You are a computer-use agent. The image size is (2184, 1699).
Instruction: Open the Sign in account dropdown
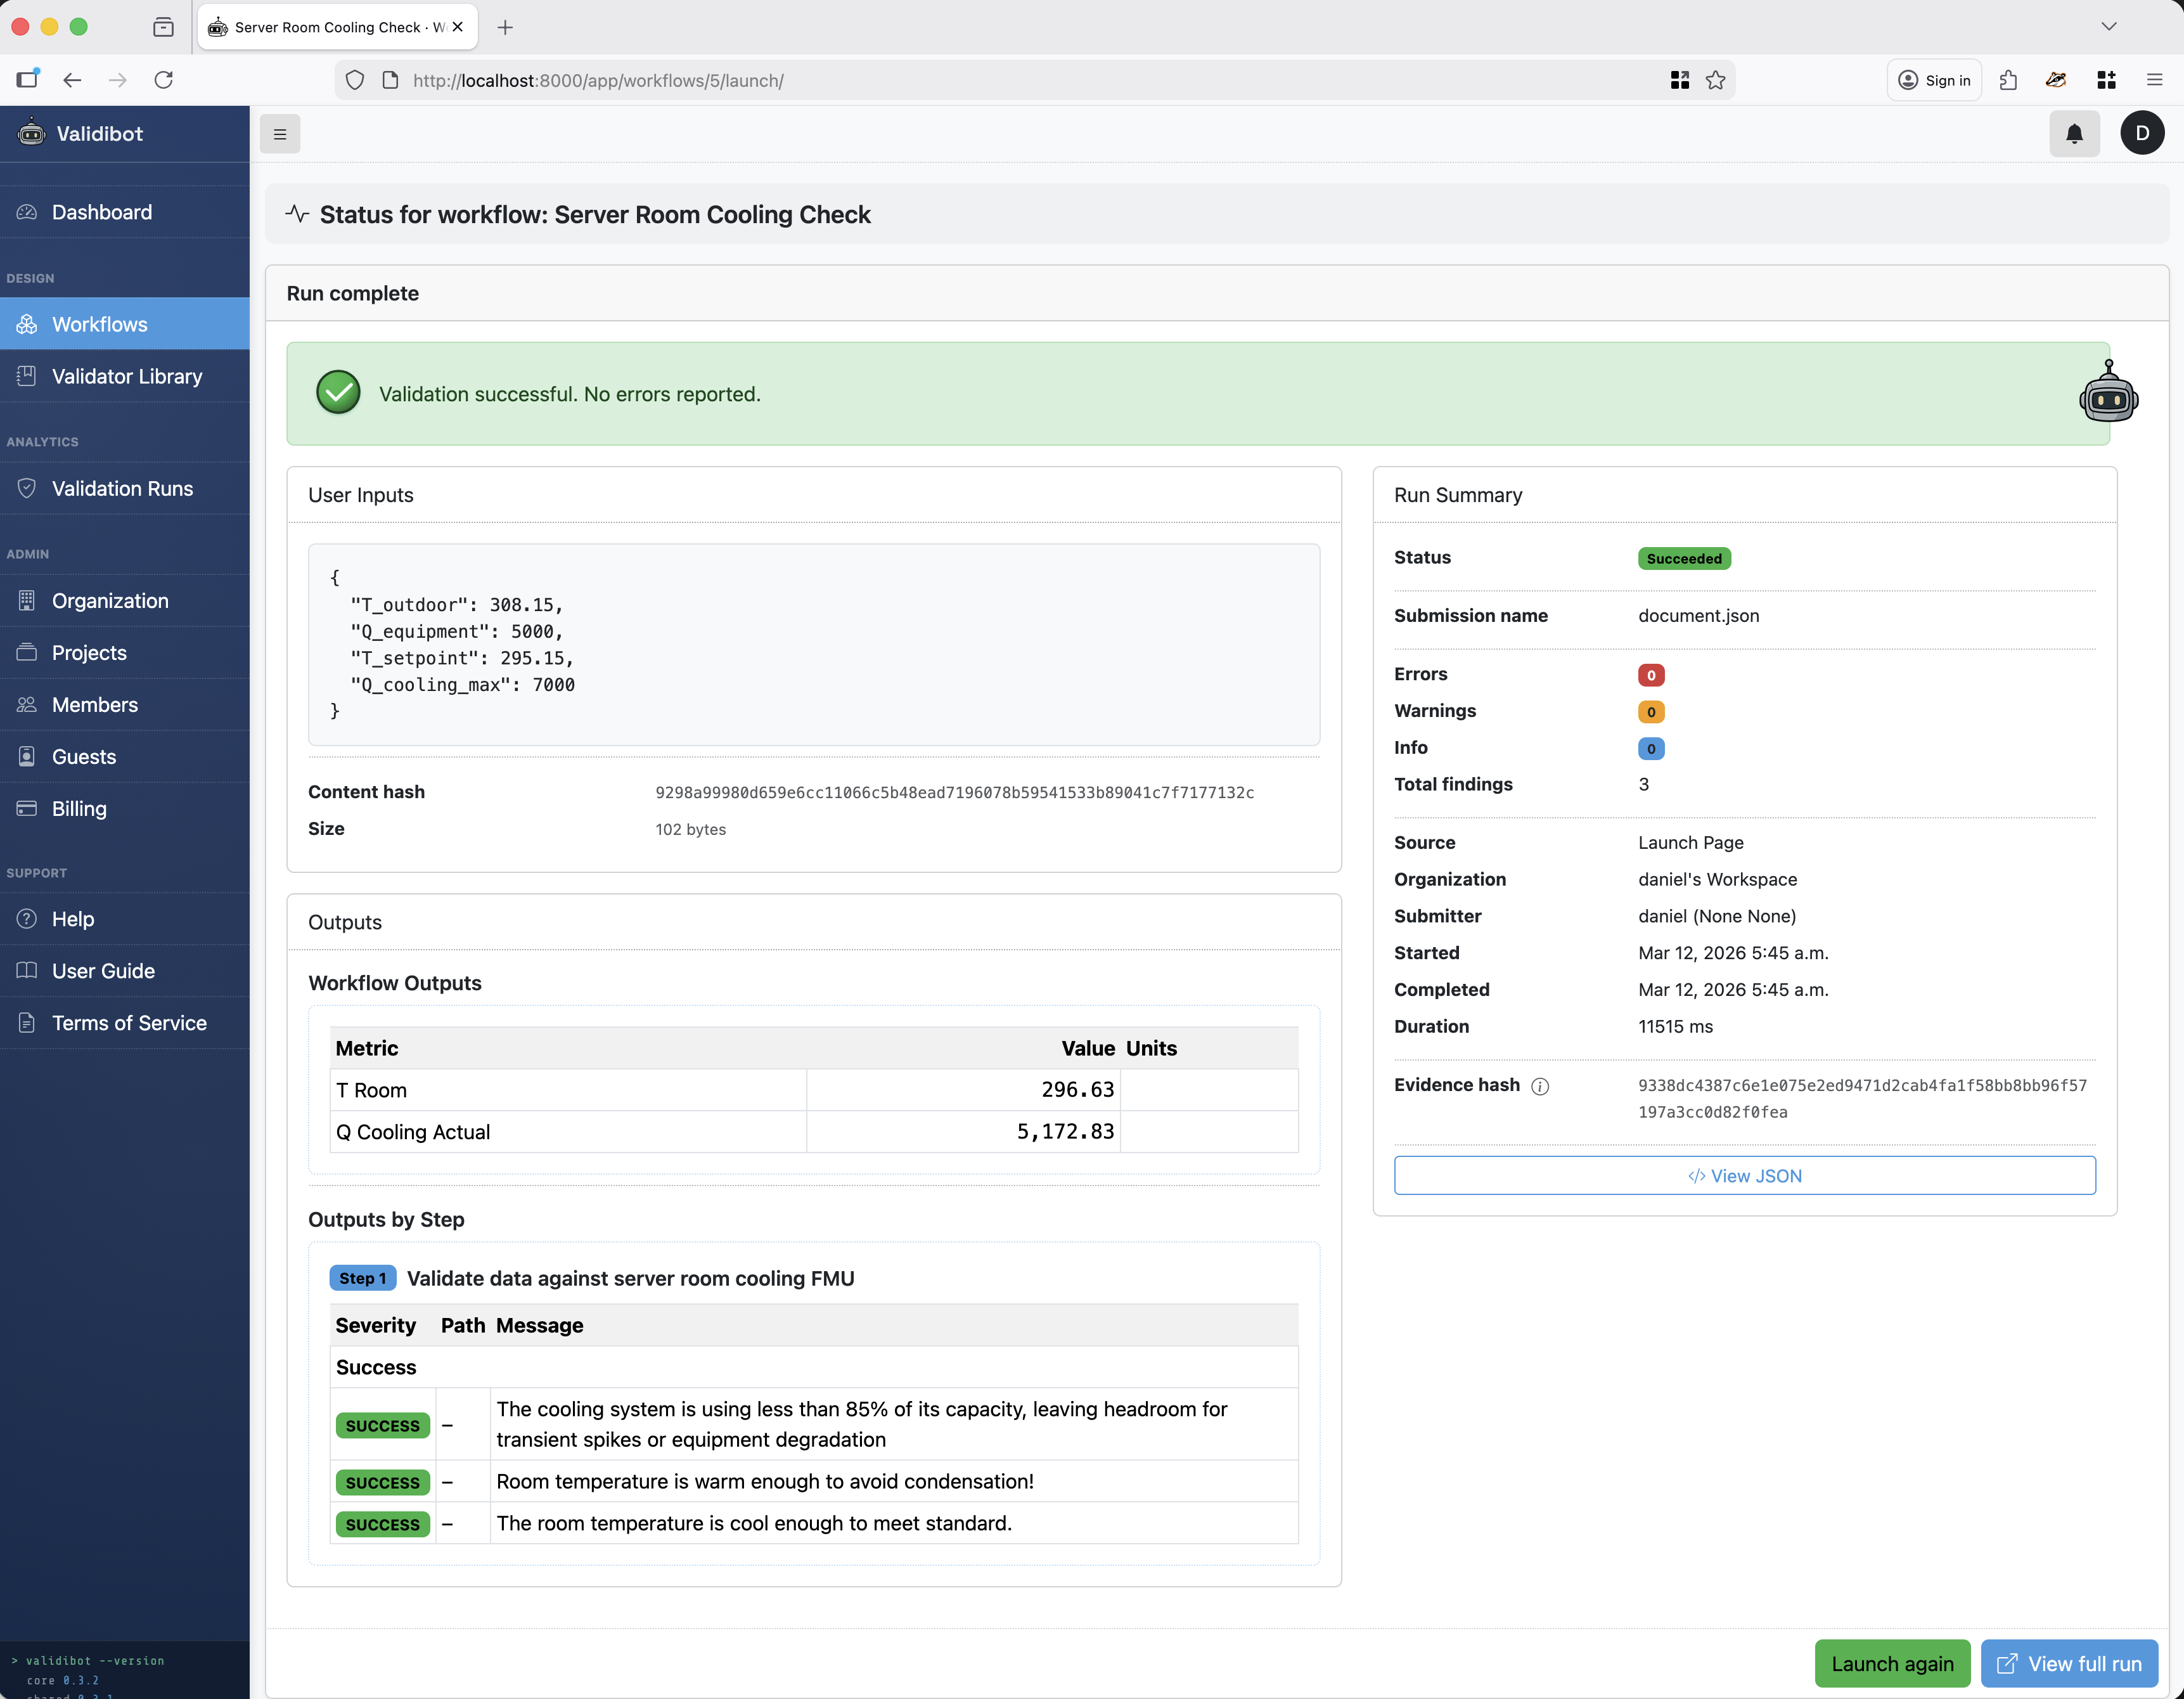pyautogui.click(x=1933, y=80)
